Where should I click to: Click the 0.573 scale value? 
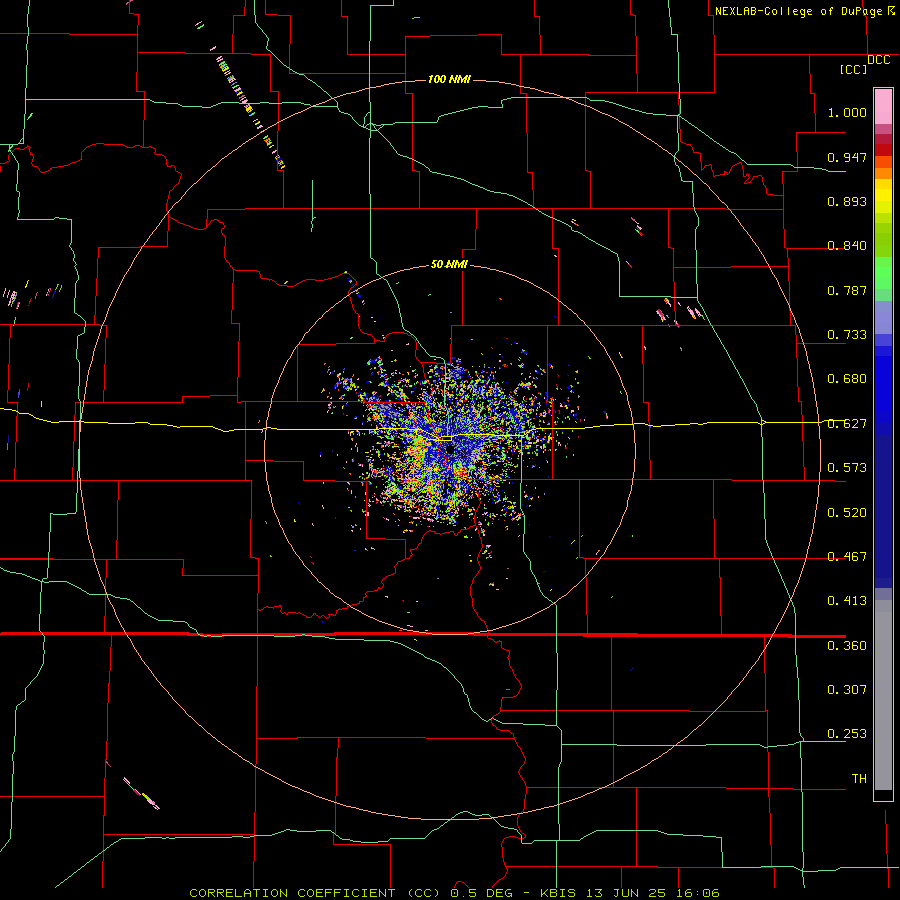click(847, 468)
